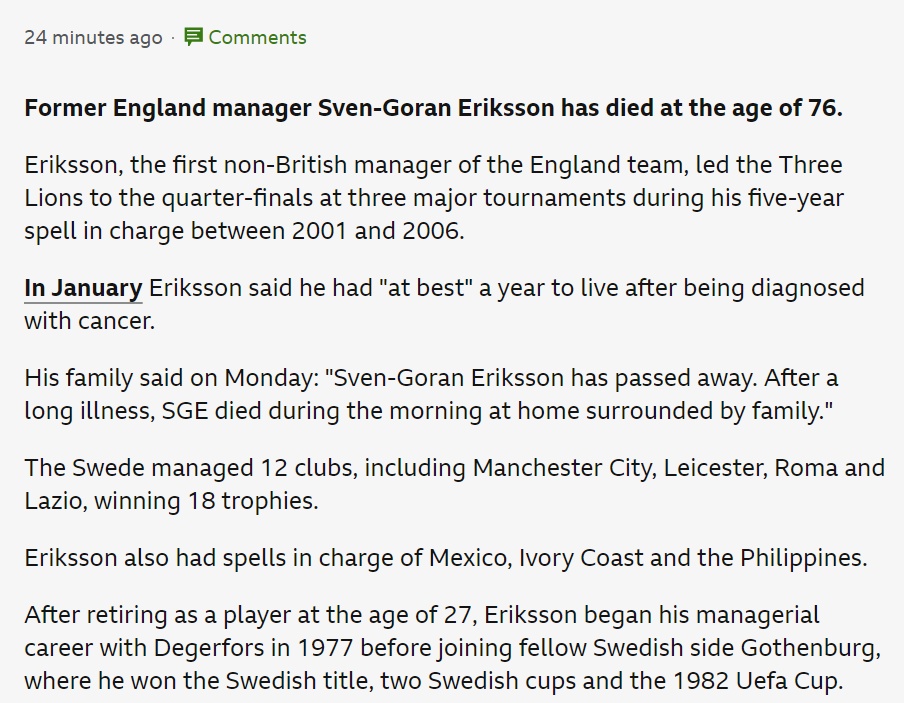Click the green comments speech bubble icon
This screenshot has width=904, height=703.
click(194, 37)
